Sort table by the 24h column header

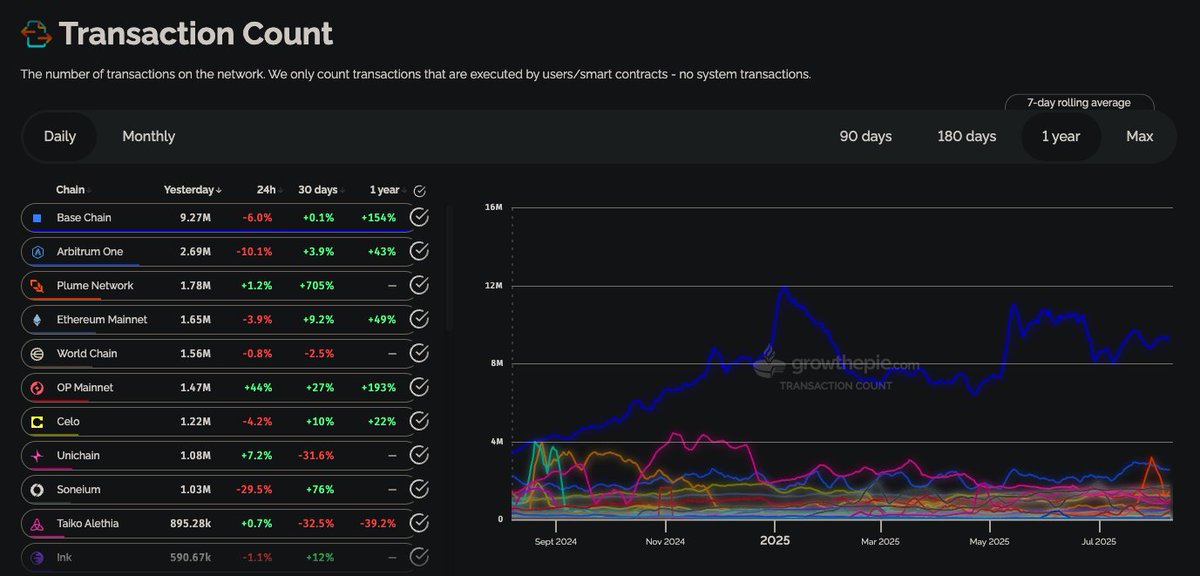point(269,190)
